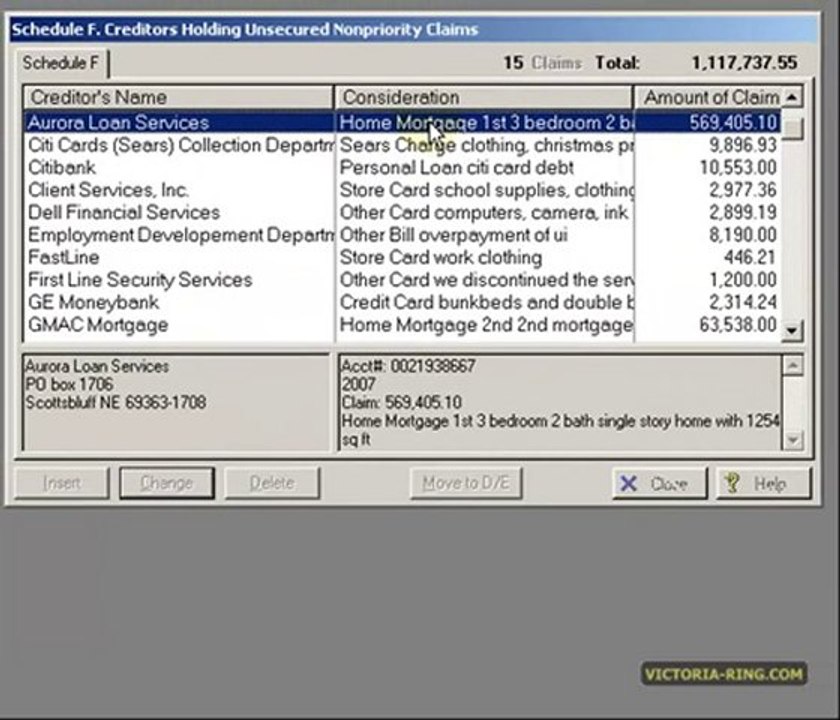
Task: Click the 569,405.10 amount cell
Action: (708, 123)
